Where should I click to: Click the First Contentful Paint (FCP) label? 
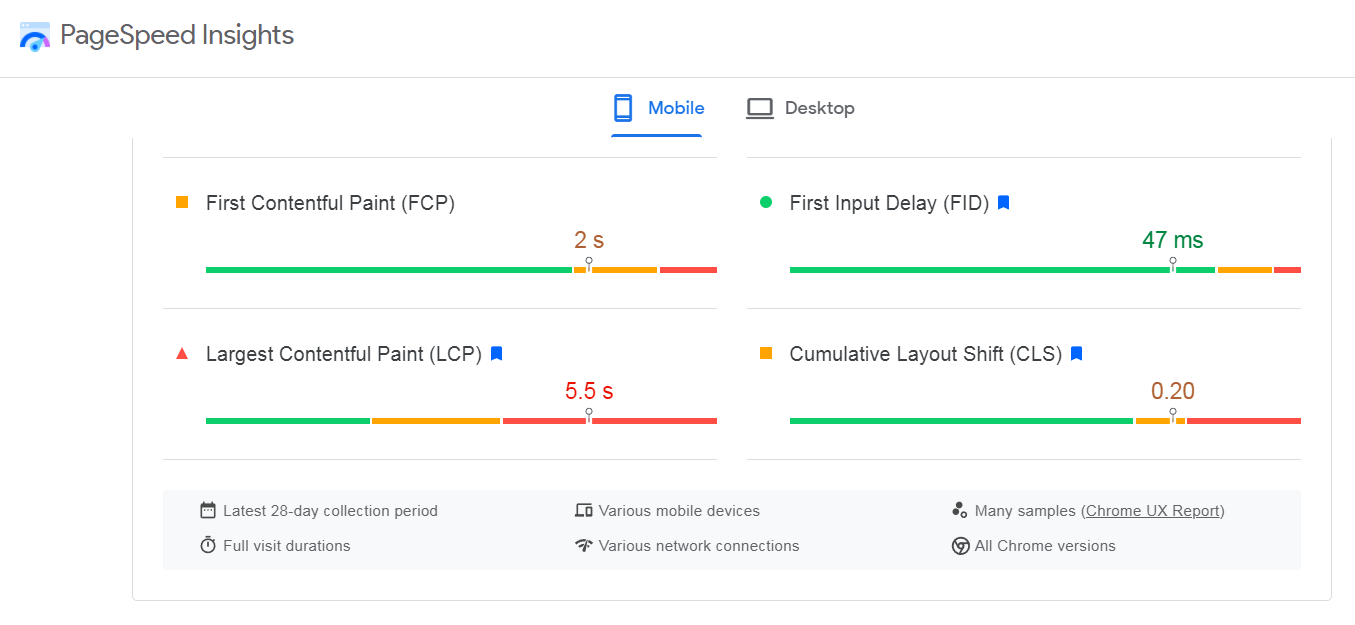coord(330,203)
